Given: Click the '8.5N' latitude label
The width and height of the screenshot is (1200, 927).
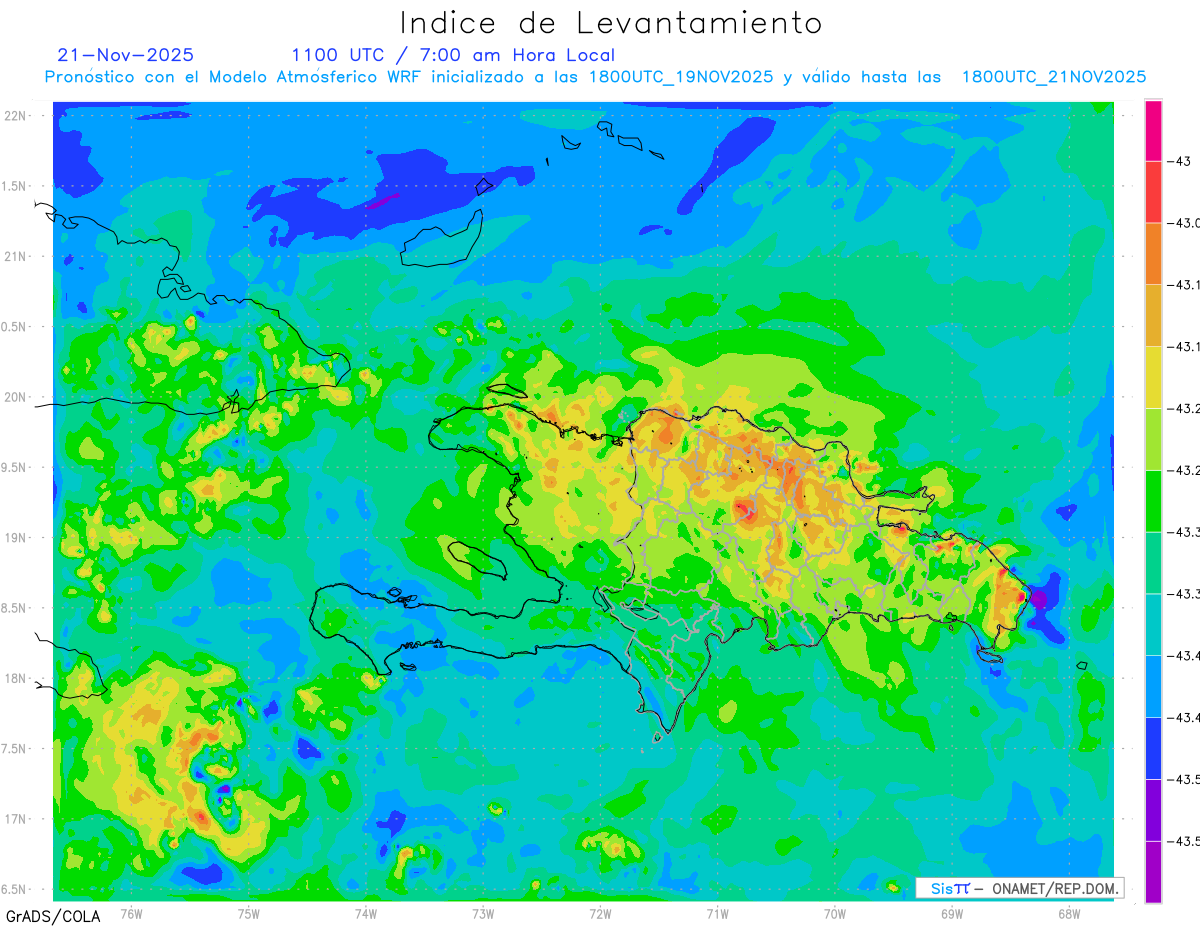Looking at the screenshot, I should pos(15,609).
